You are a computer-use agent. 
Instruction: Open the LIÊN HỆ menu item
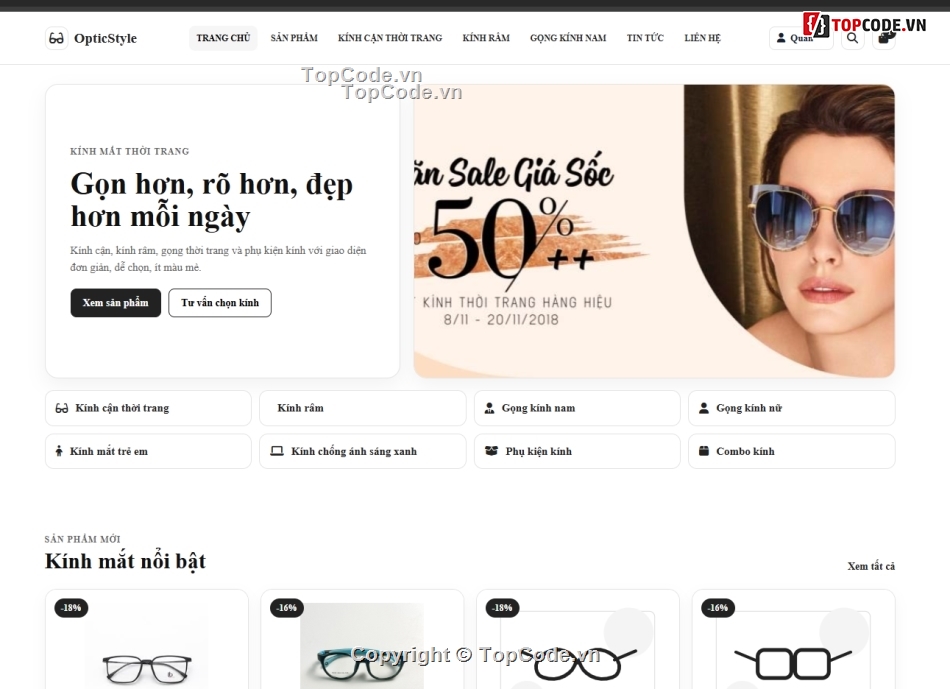702,38
